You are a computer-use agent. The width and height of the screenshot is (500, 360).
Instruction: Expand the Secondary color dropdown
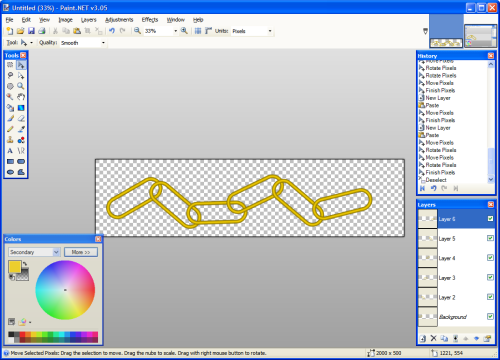pos(34,252)
